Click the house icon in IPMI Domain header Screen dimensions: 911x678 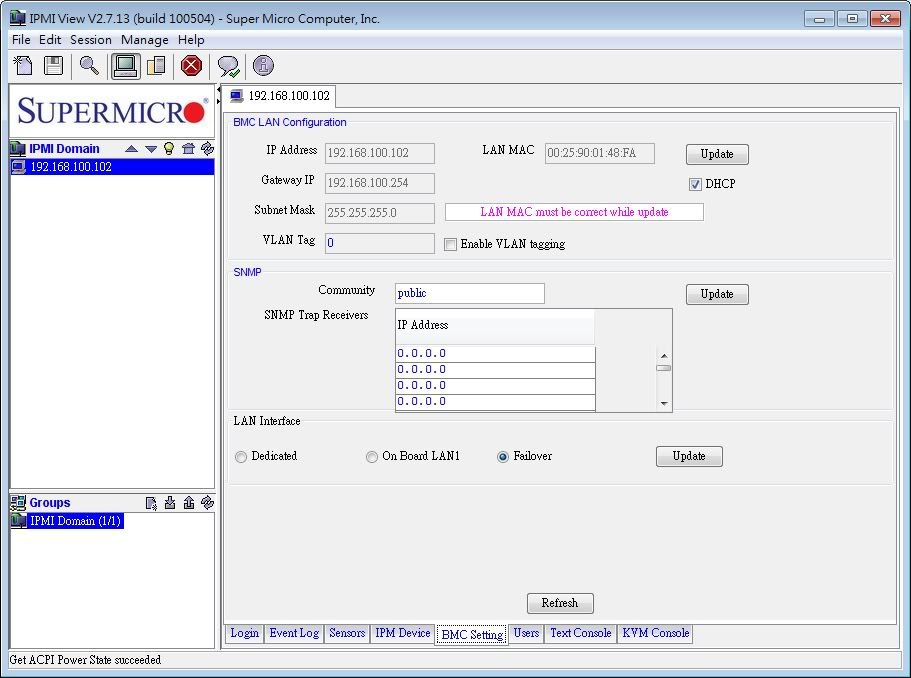coord(188,149)
